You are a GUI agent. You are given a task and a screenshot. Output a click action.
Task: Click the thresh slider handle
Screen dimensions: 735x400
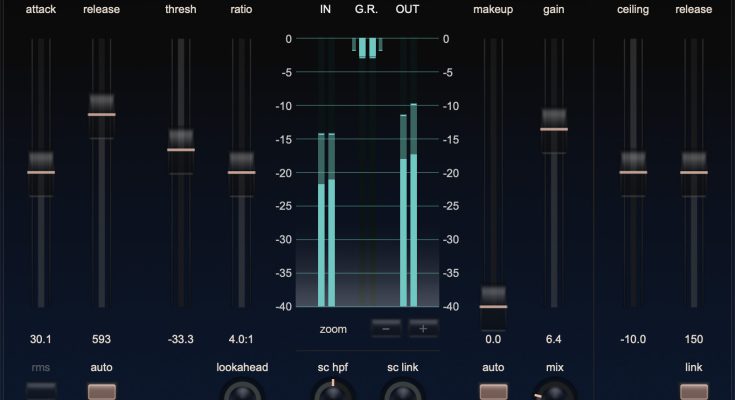pyautogui.click(x=181, y=149)
